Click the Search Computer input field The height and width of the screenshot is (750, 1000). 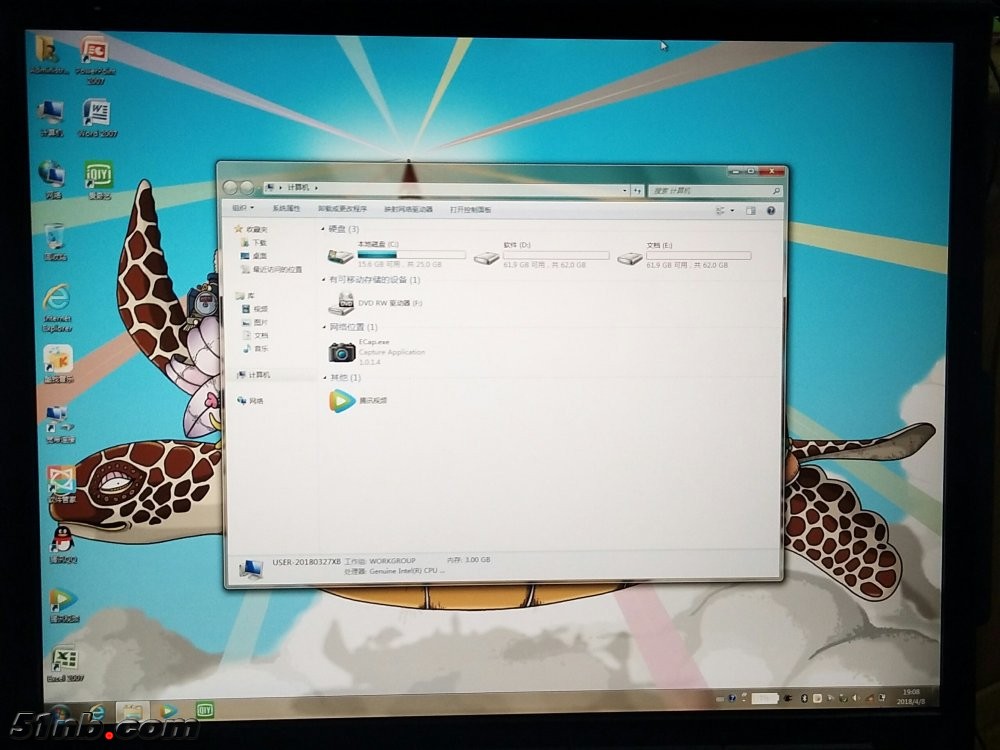711,190
